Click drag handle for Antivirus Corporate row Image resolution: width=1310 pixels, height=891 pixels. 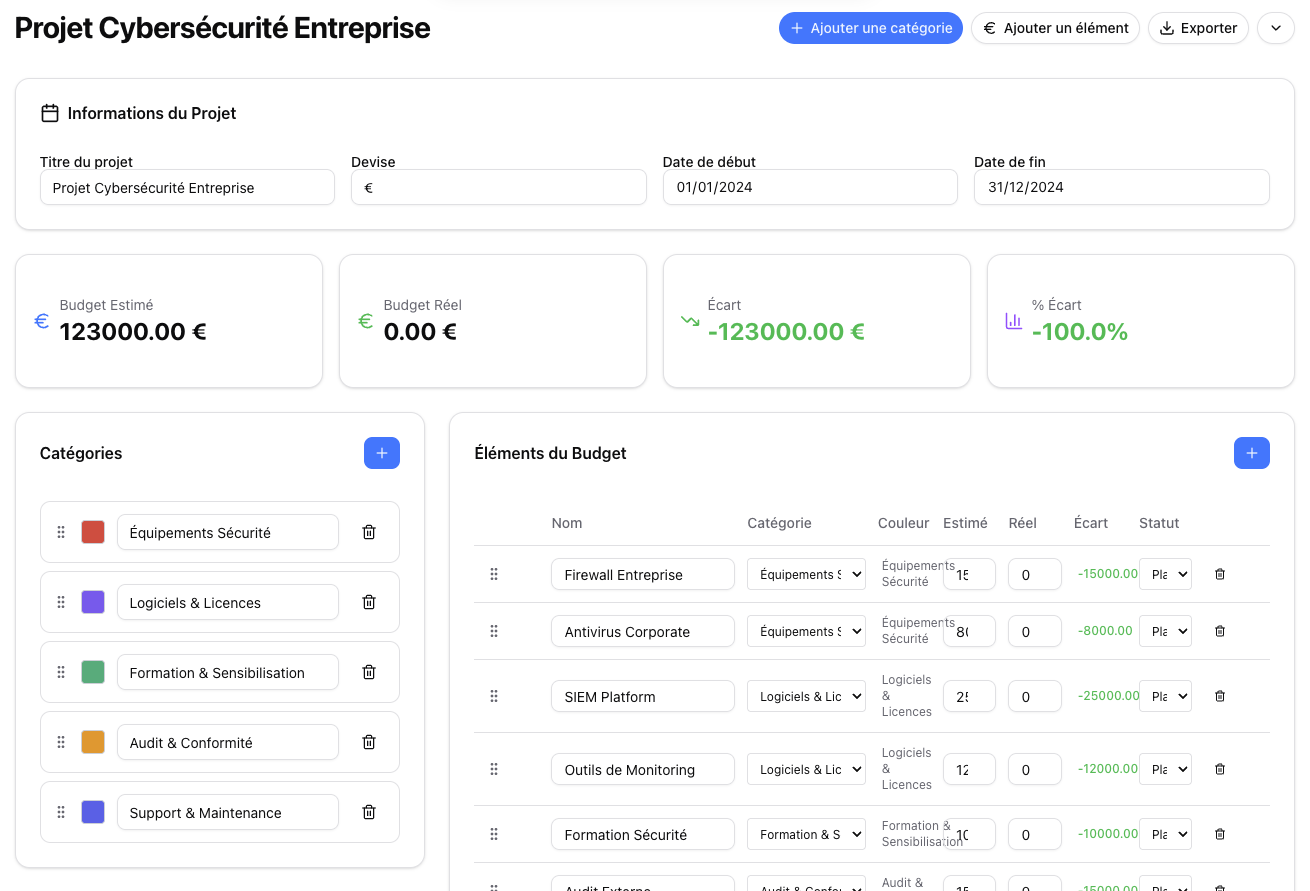(x=494, y=631)
